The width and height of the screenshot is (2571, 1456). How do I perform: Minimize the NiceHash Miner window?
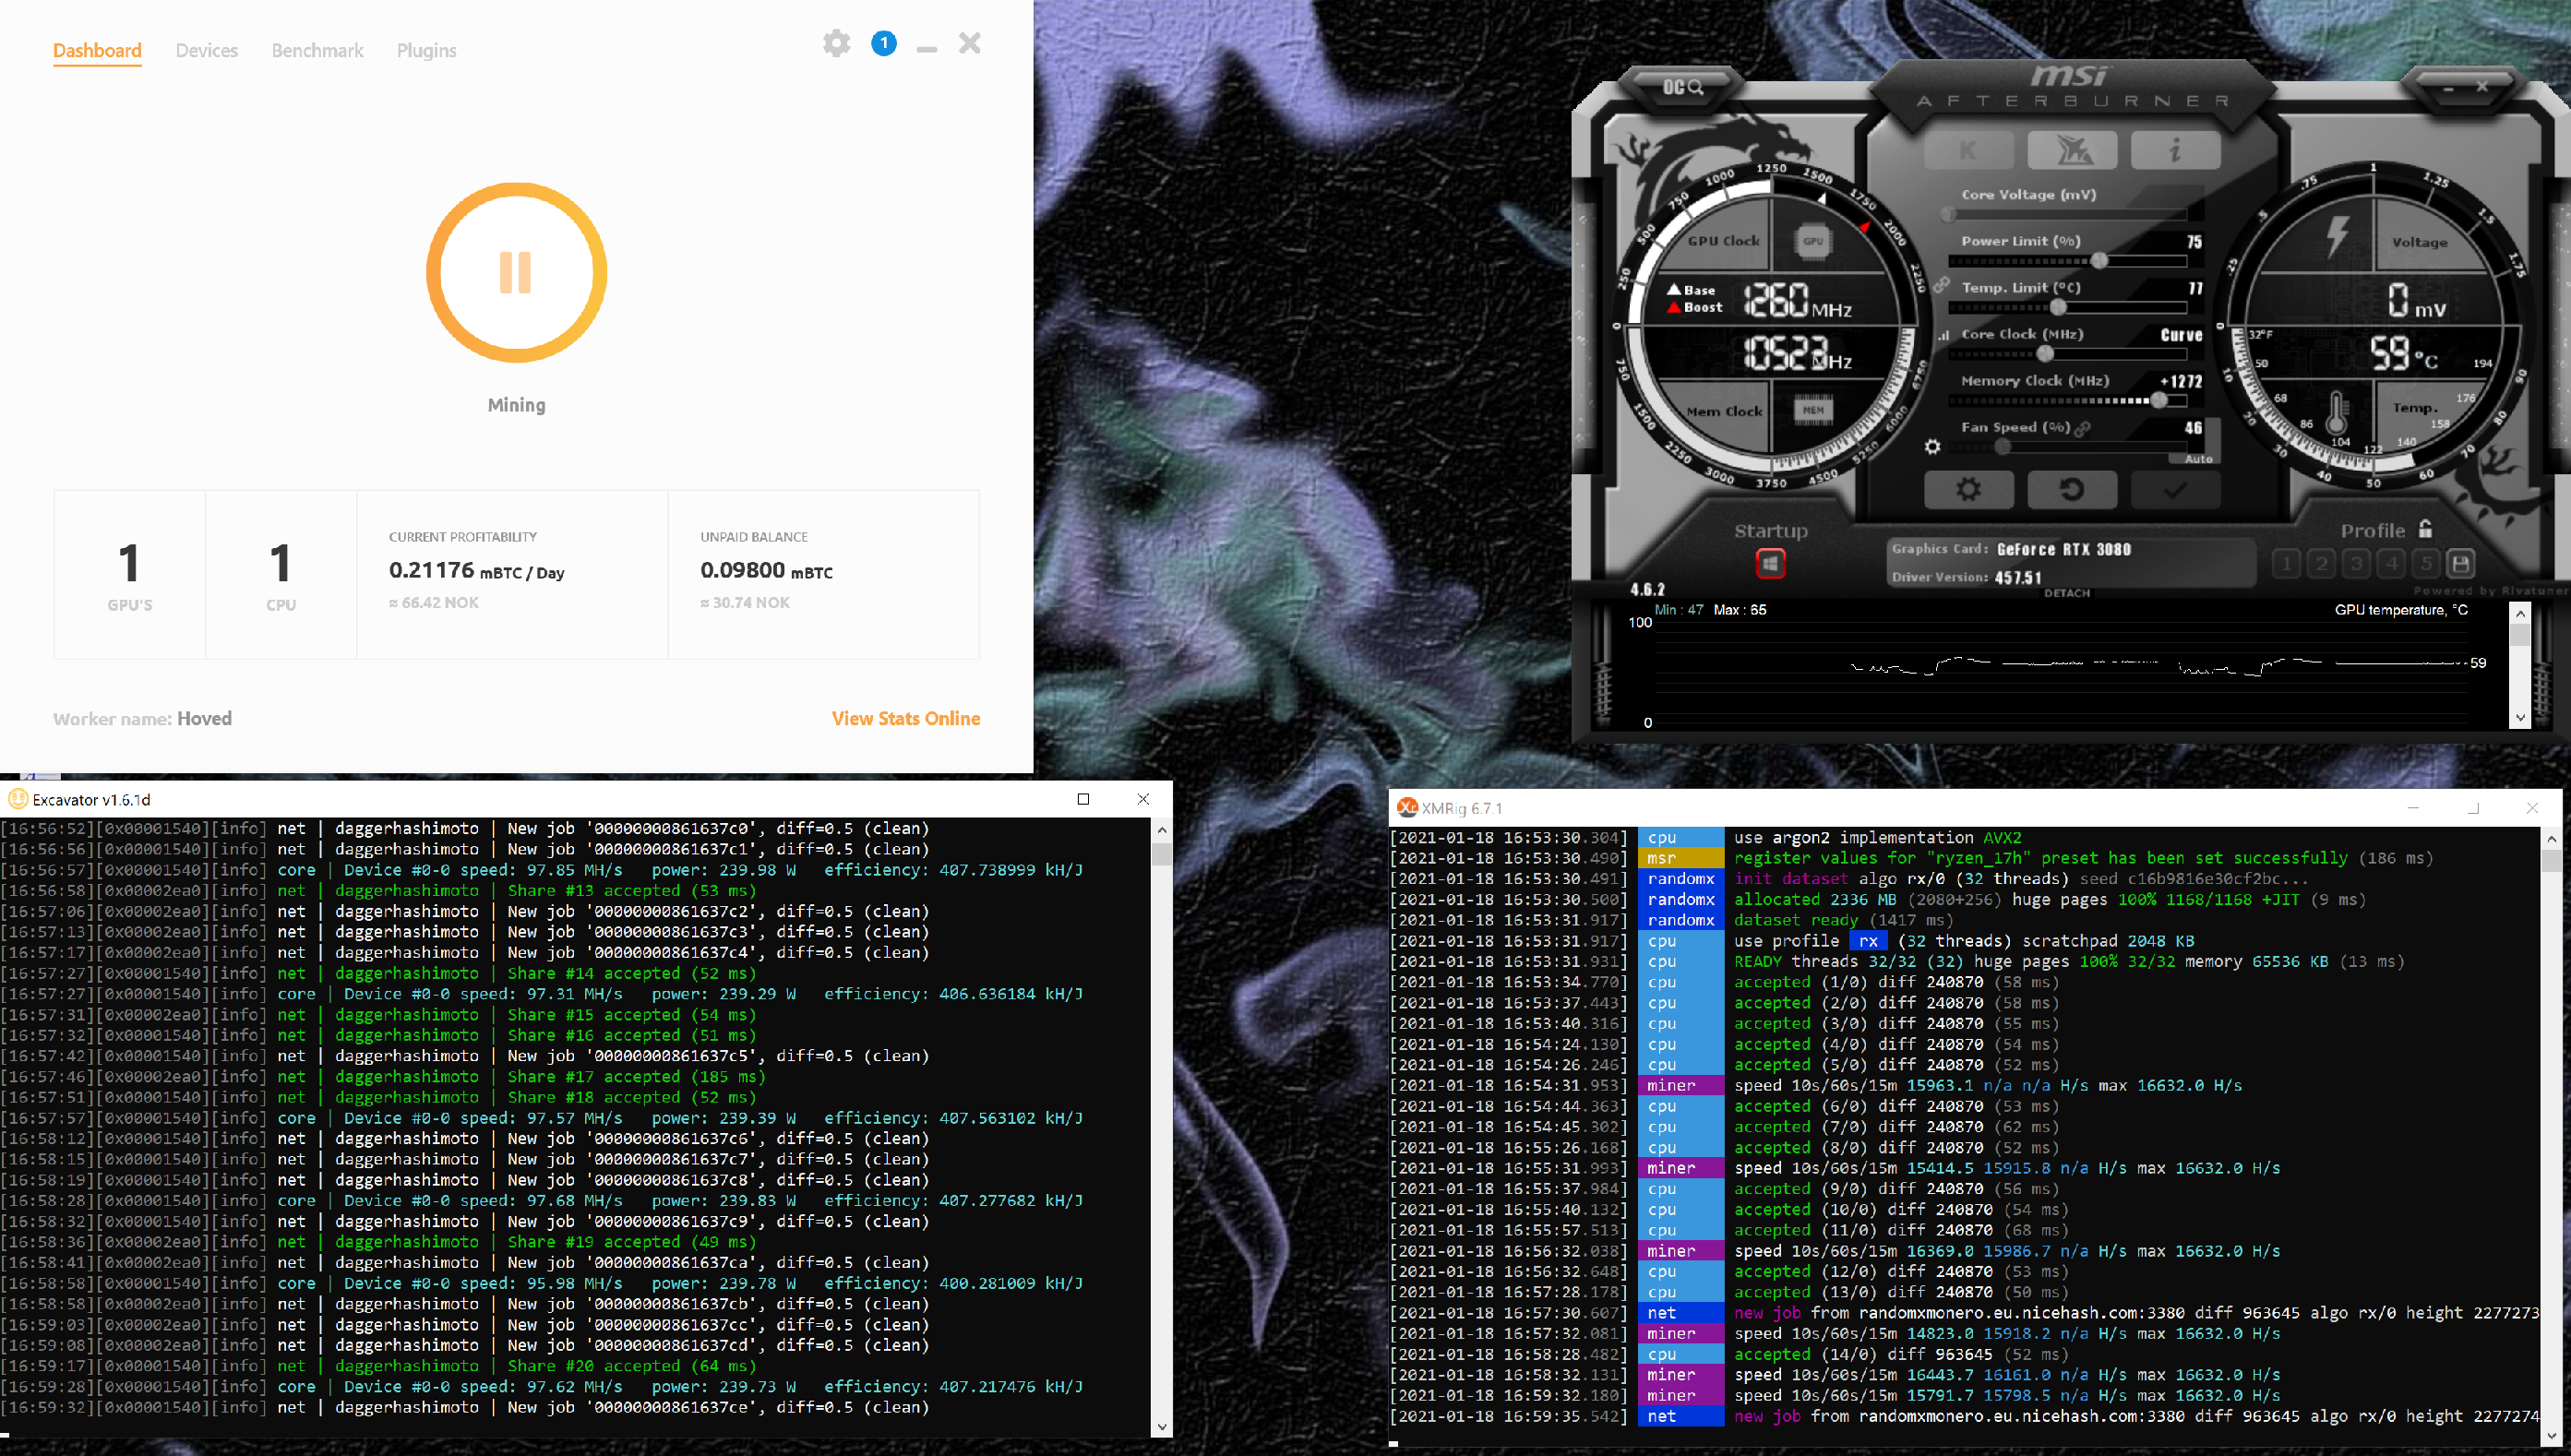pyautogui.click(x=927, y=47)
